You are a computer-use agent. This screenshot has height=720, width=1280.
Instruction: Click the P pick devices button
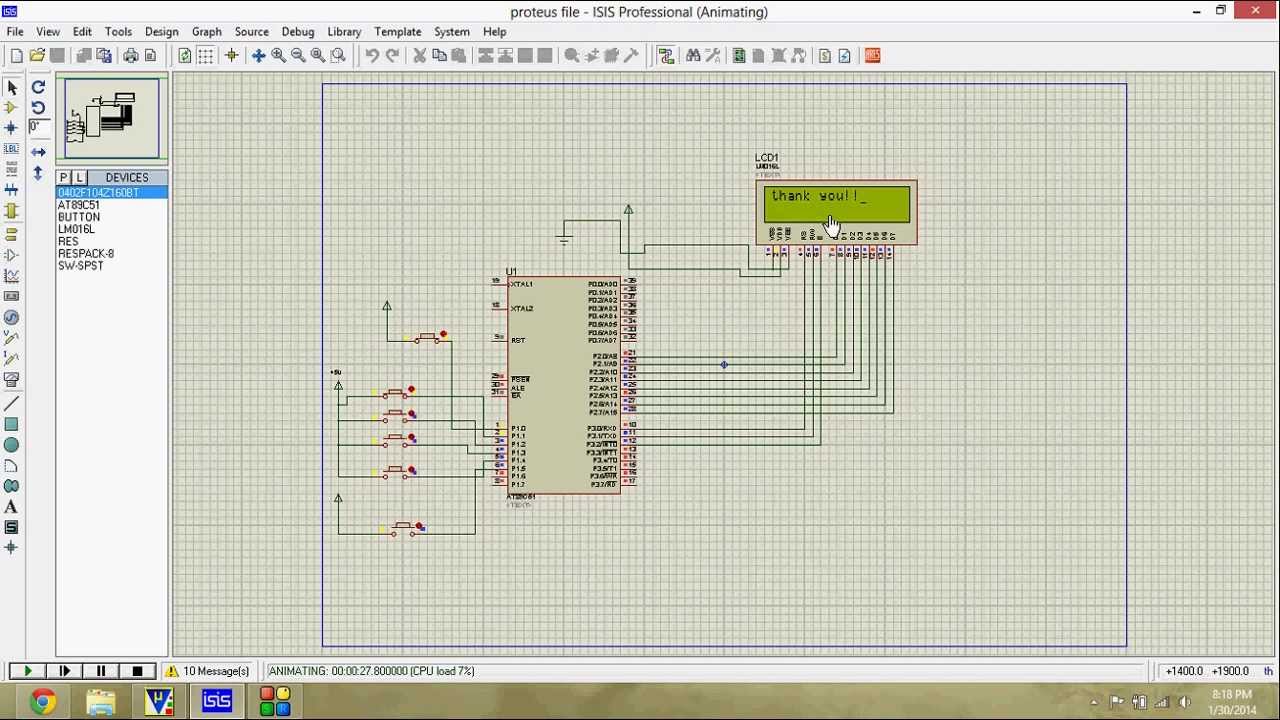tap(63, 178)
